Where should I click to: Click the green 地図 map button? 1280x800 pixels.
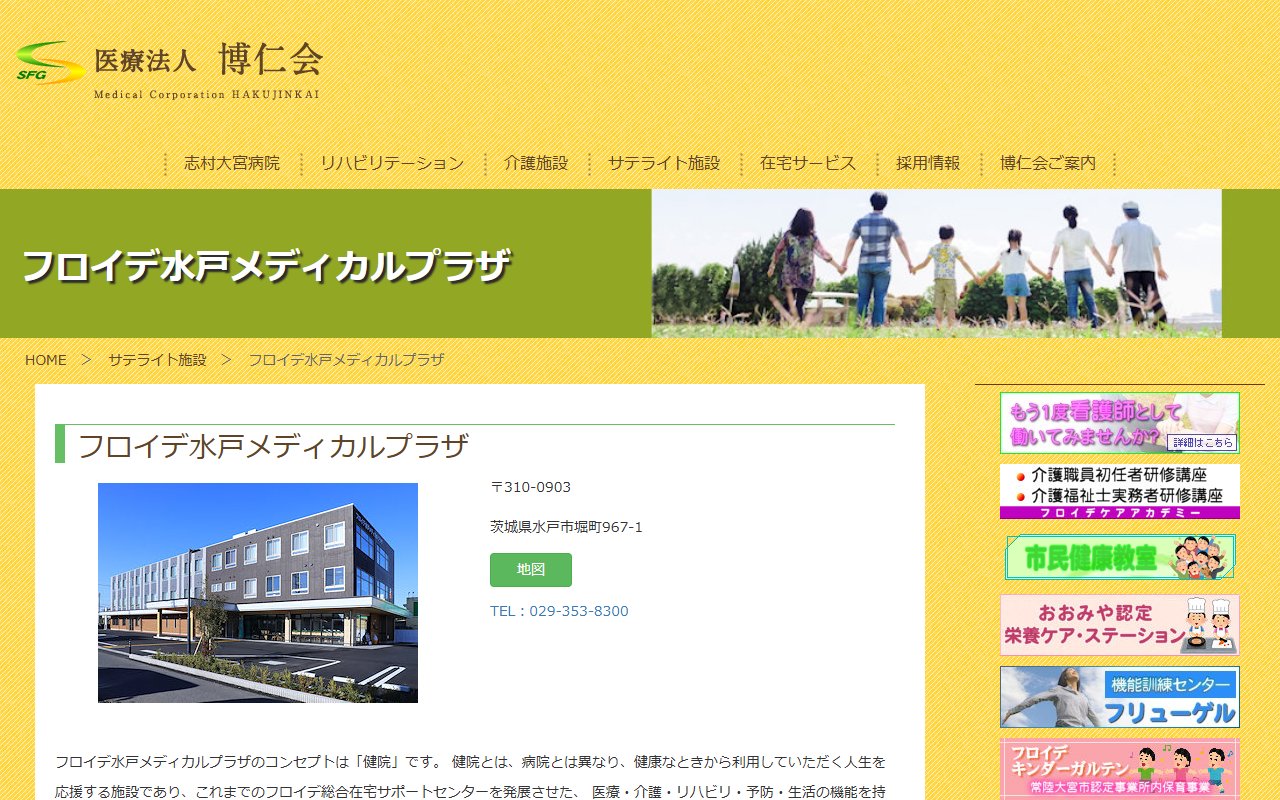[531, 570]
